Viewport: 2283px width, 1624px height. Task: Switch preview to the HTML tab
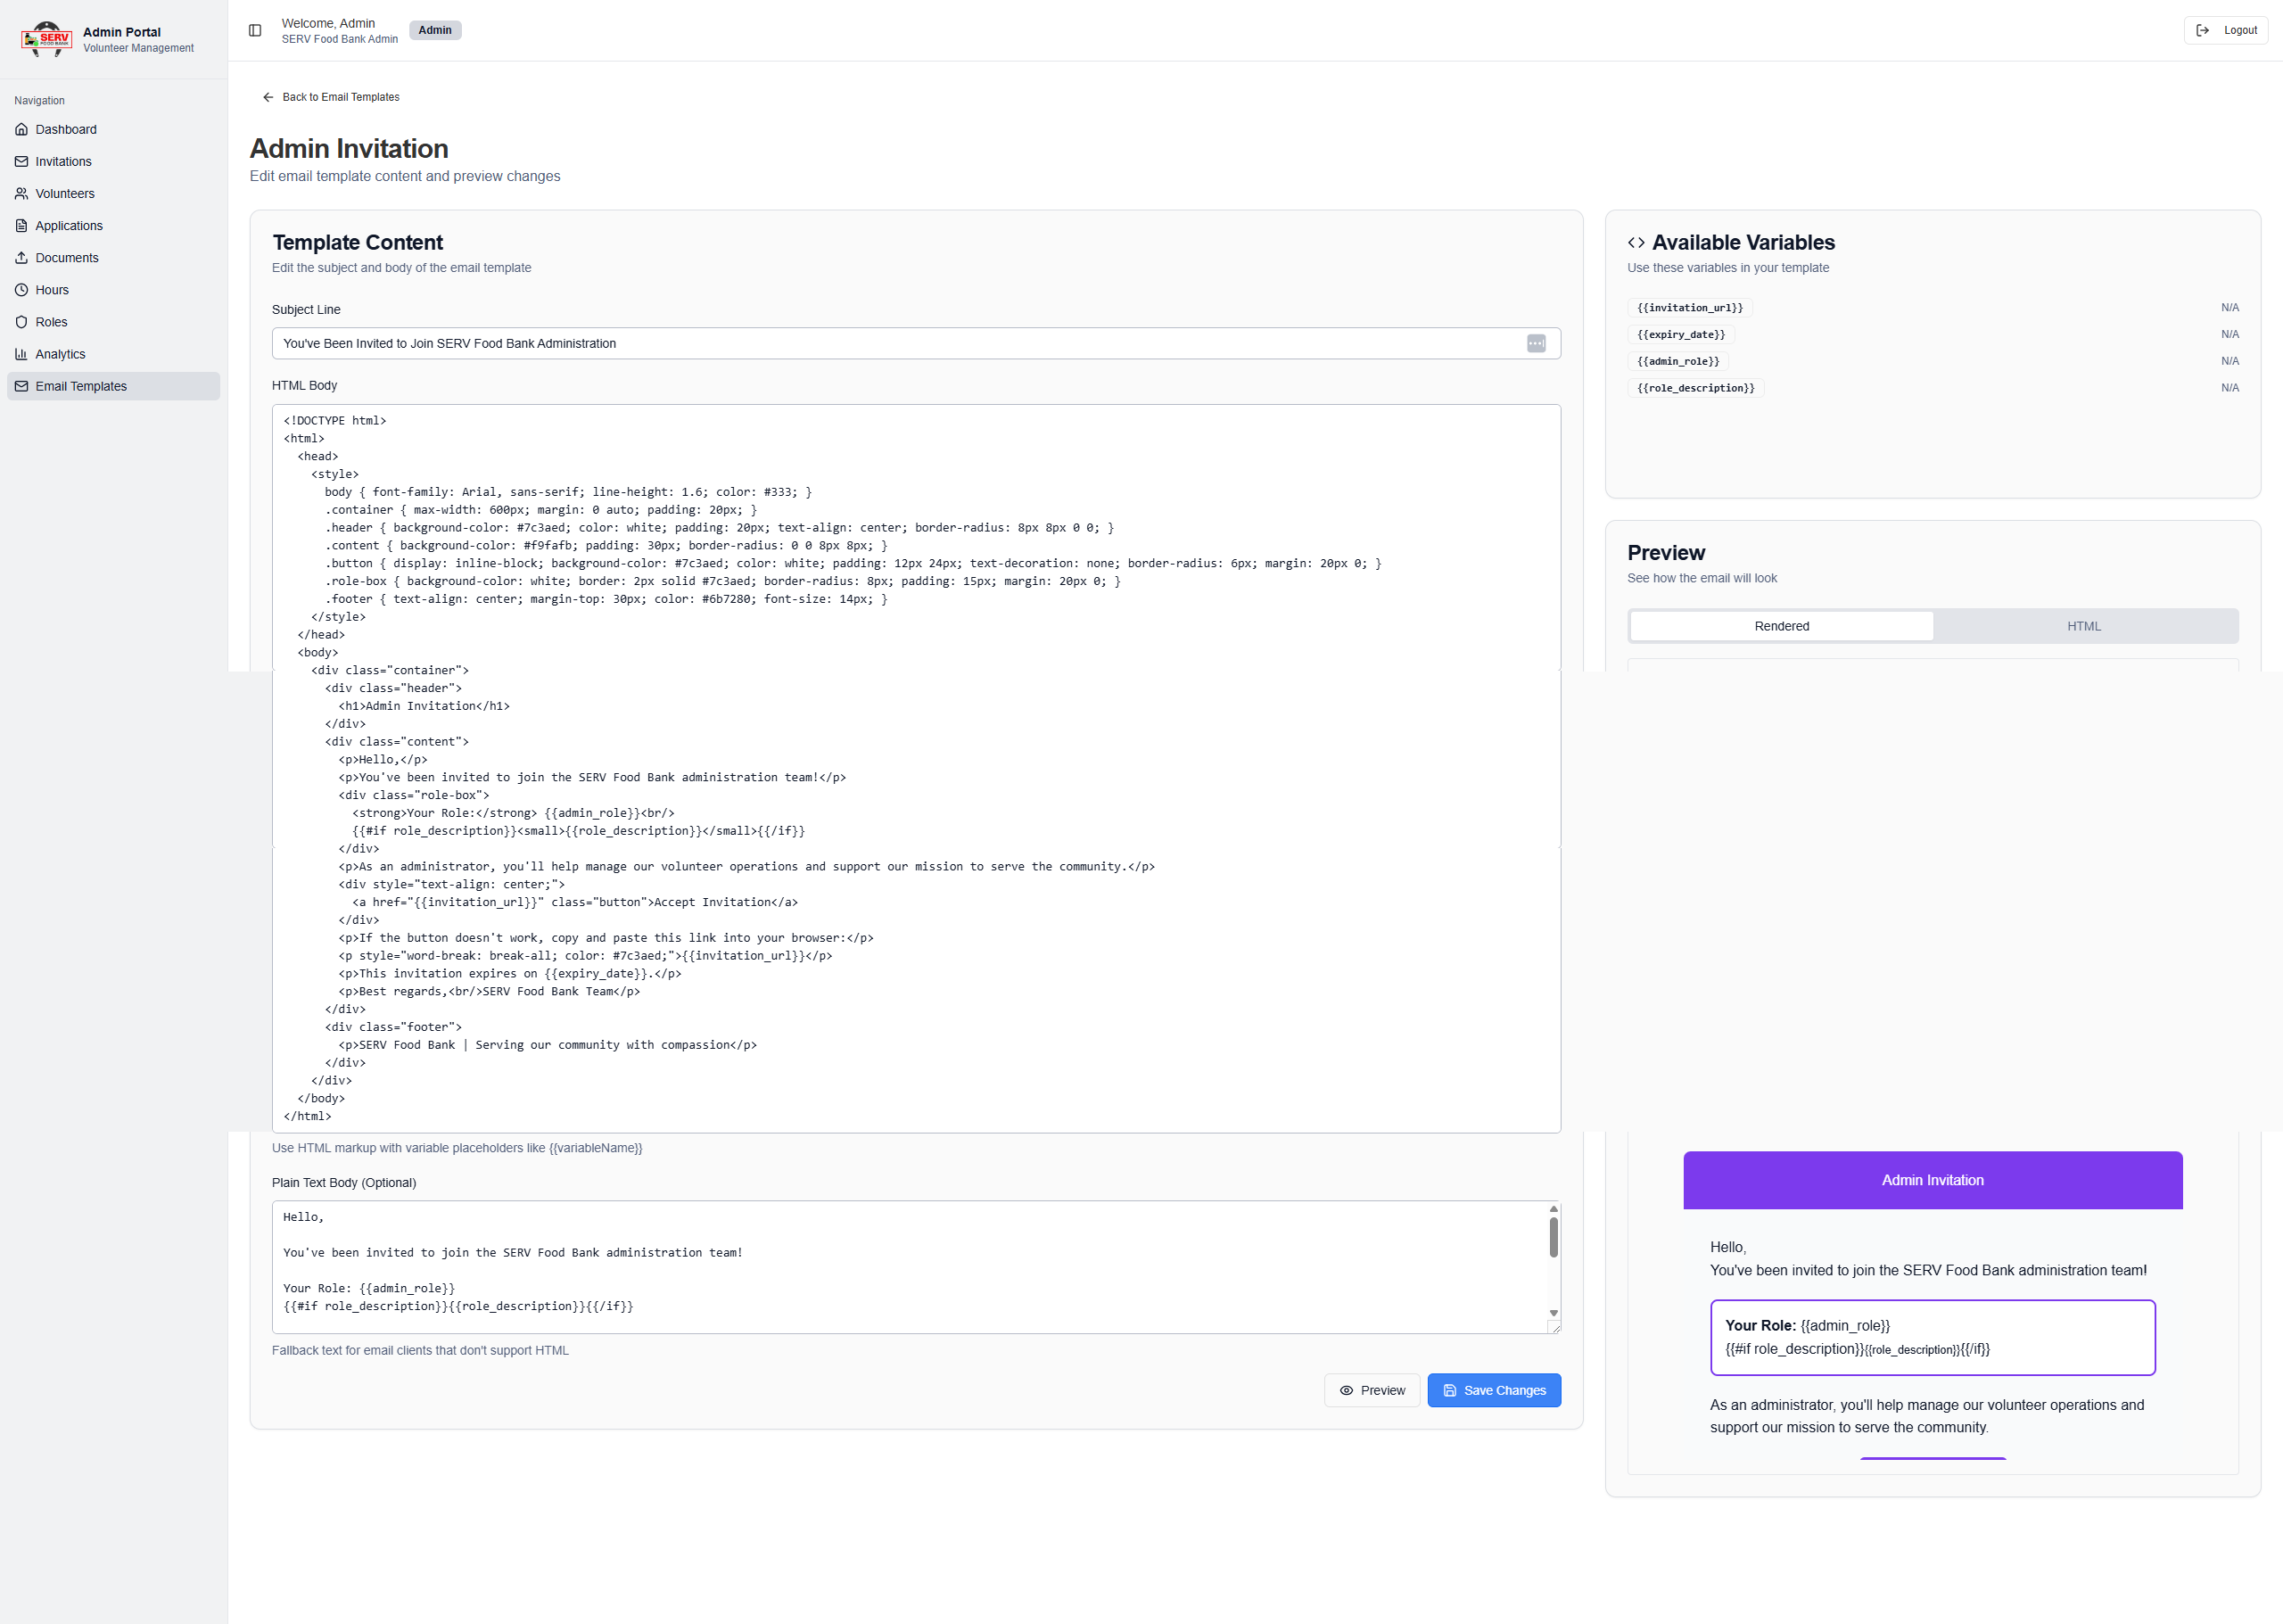coord(2084,626)
